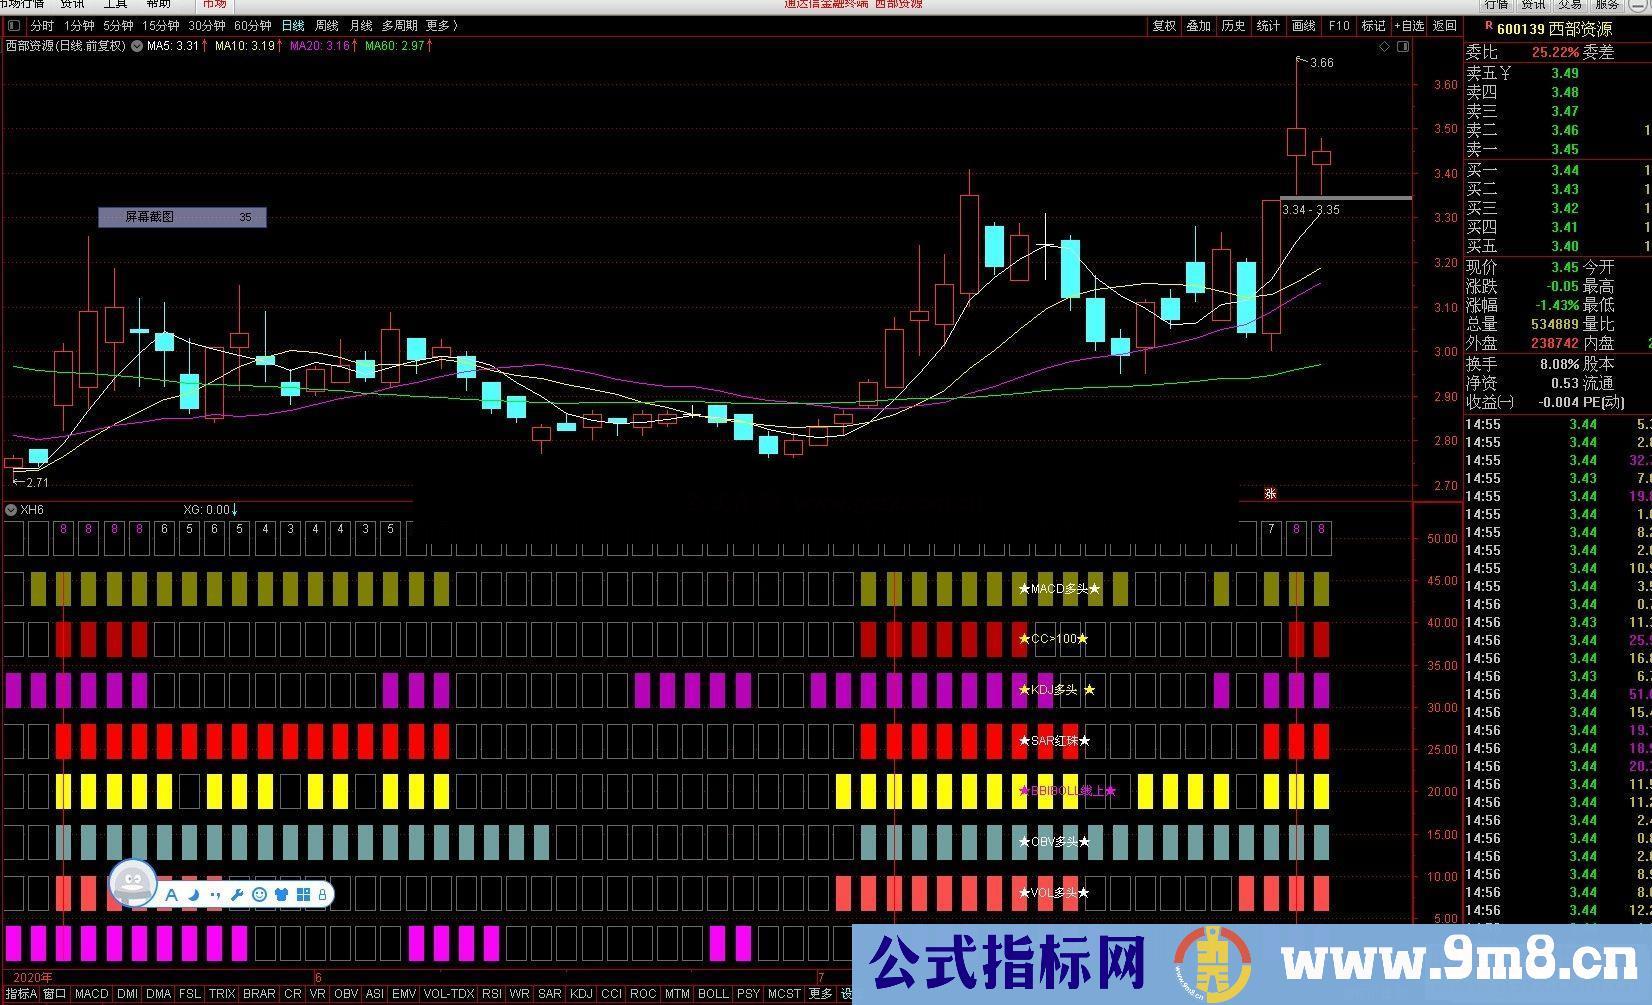
Task: Open the 更多 periods dropdown in the period bar
Action: click(440, 27)
